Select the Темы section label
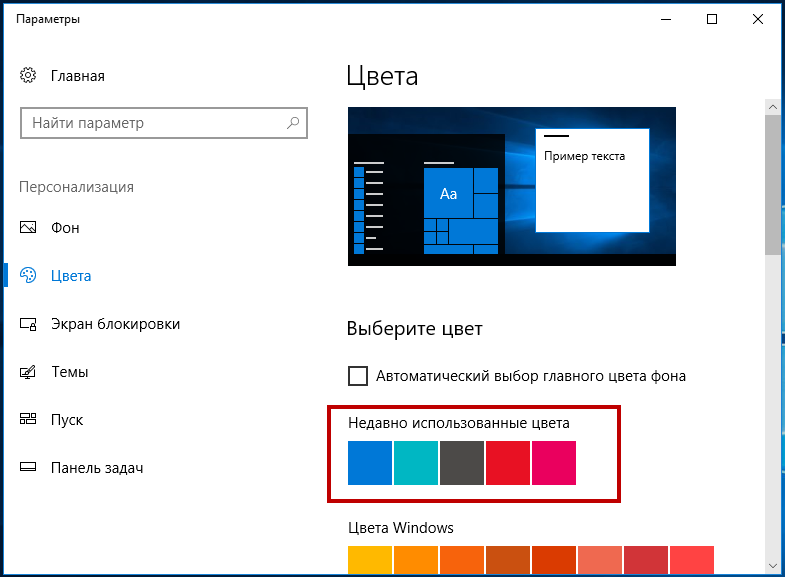The image size is (785, 577). [70, 372]
